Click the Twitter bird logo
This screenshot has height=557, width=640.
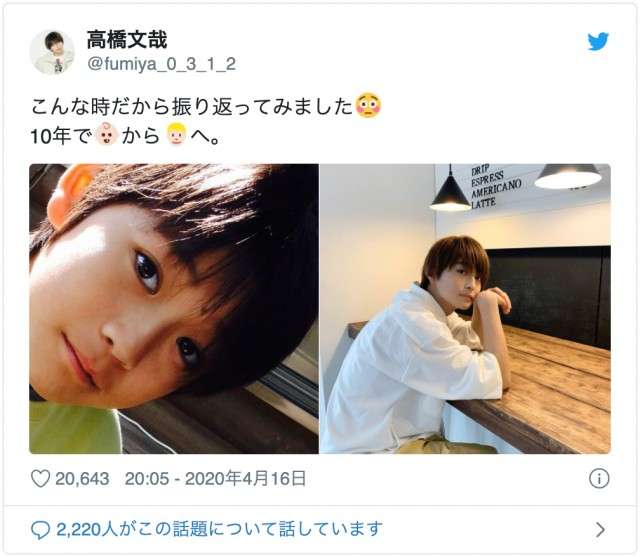[x=598, y=41]
